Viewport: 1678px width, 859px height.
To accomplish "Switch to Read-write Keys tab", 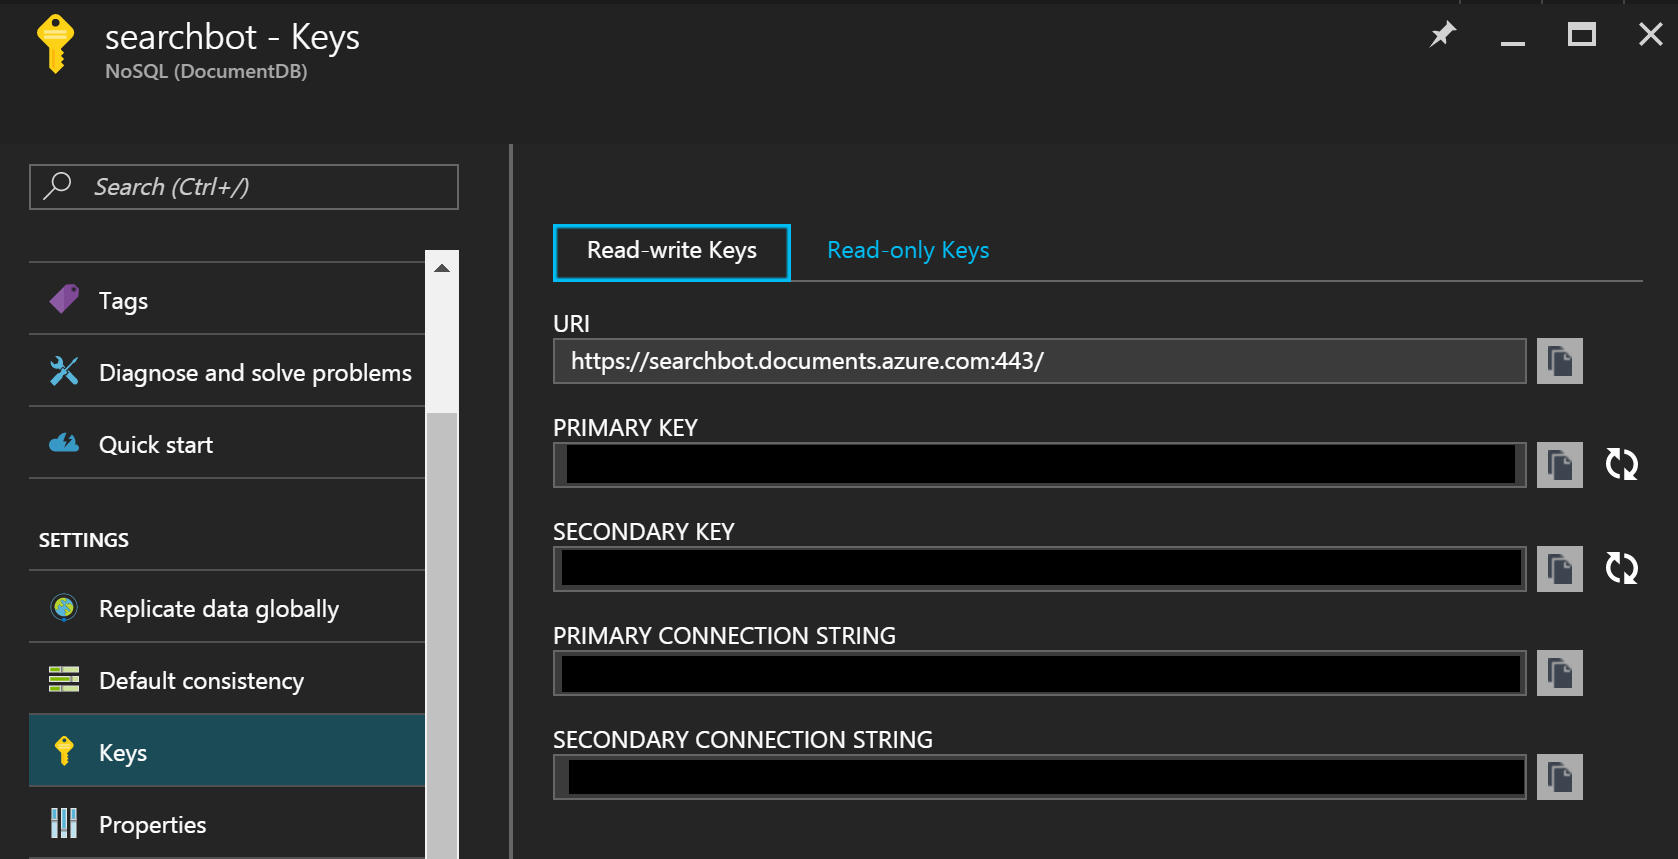I will (672, 252).
